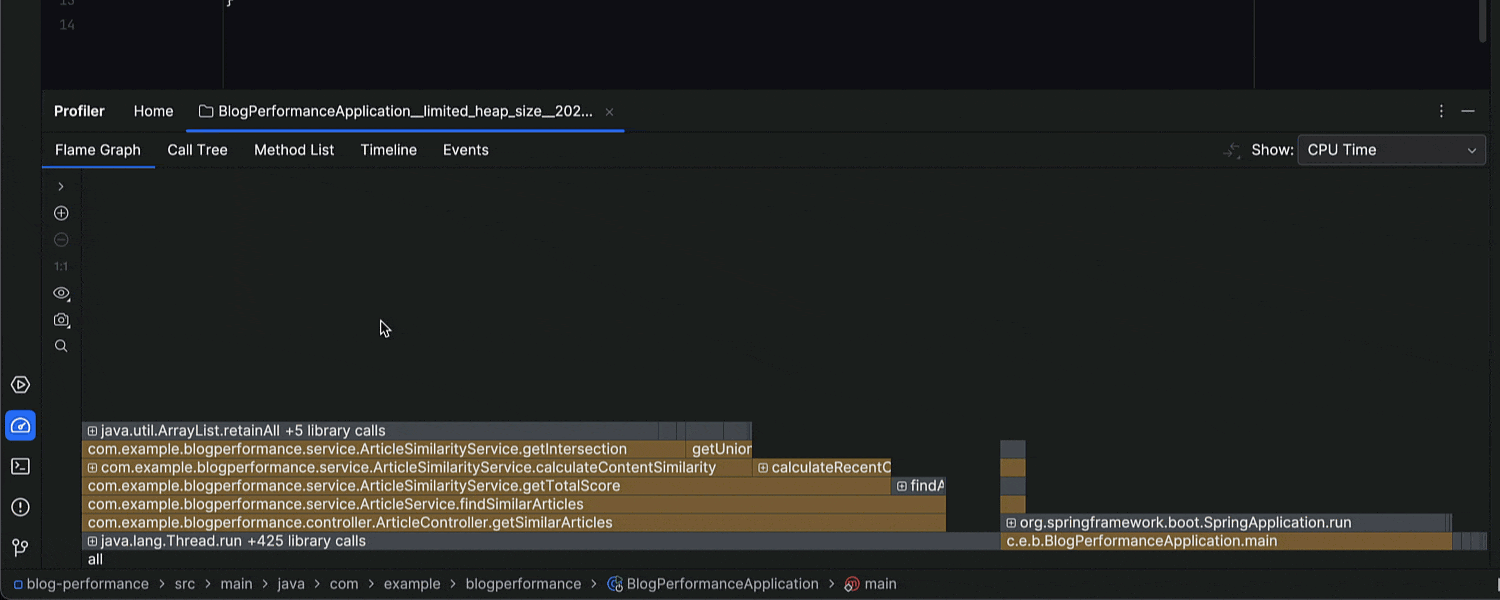
Task: Expand the flame graph sidebar chevron
Action: point(61,186)
